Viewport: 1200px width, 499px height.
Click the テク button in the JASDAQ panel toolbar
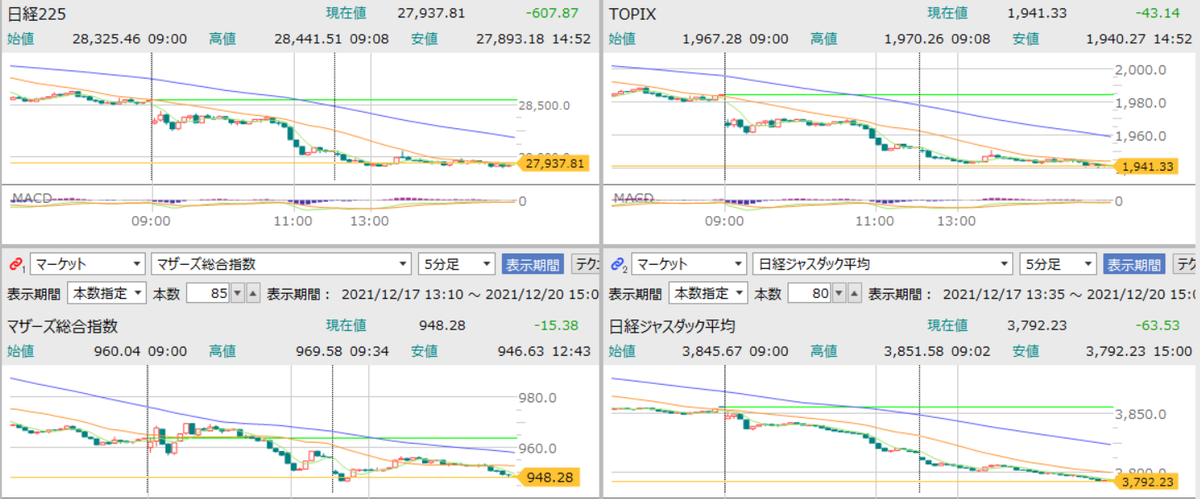[1184, 264]
